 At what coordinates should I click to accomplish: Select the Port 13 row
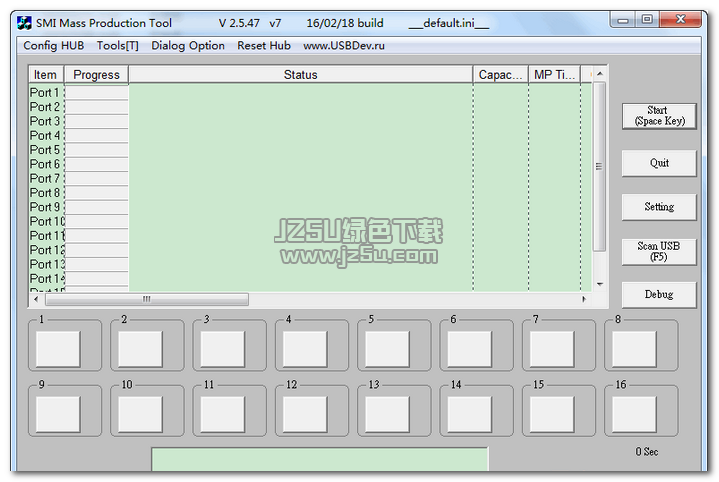[310, 264]
